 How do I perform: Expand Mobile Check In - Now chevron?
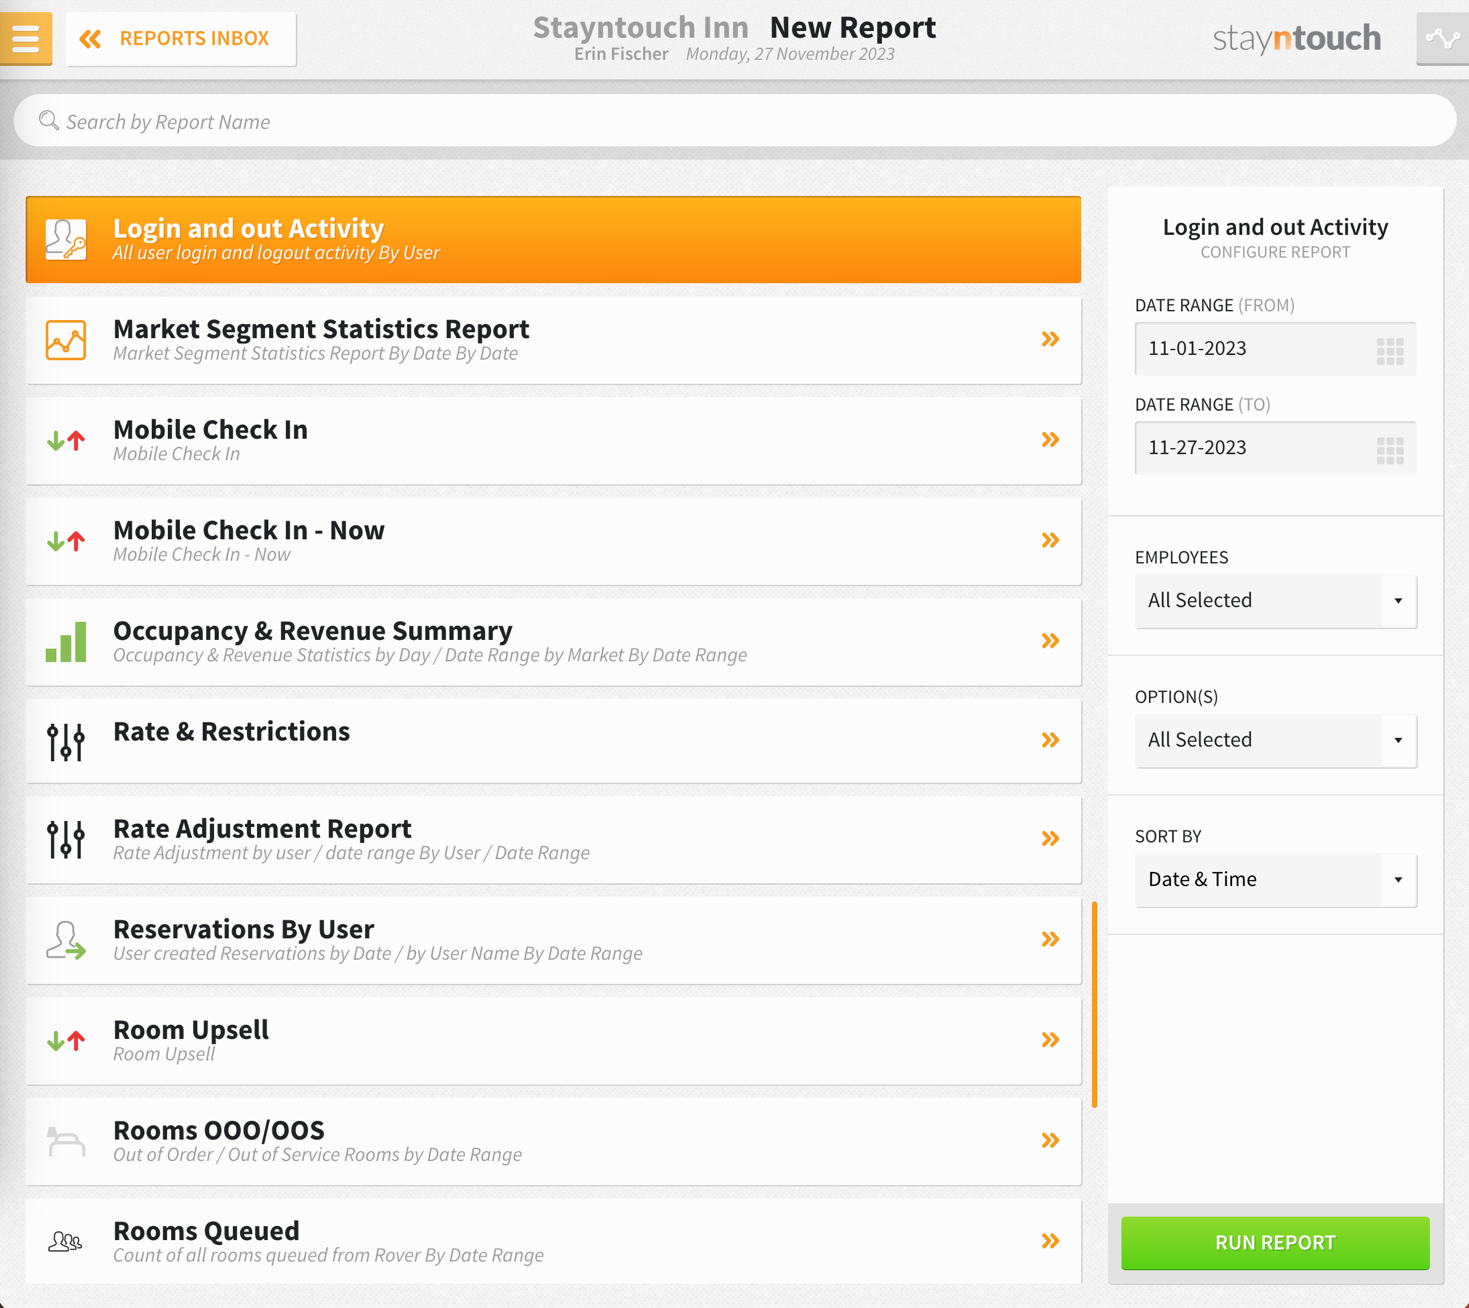(1050, 541)
